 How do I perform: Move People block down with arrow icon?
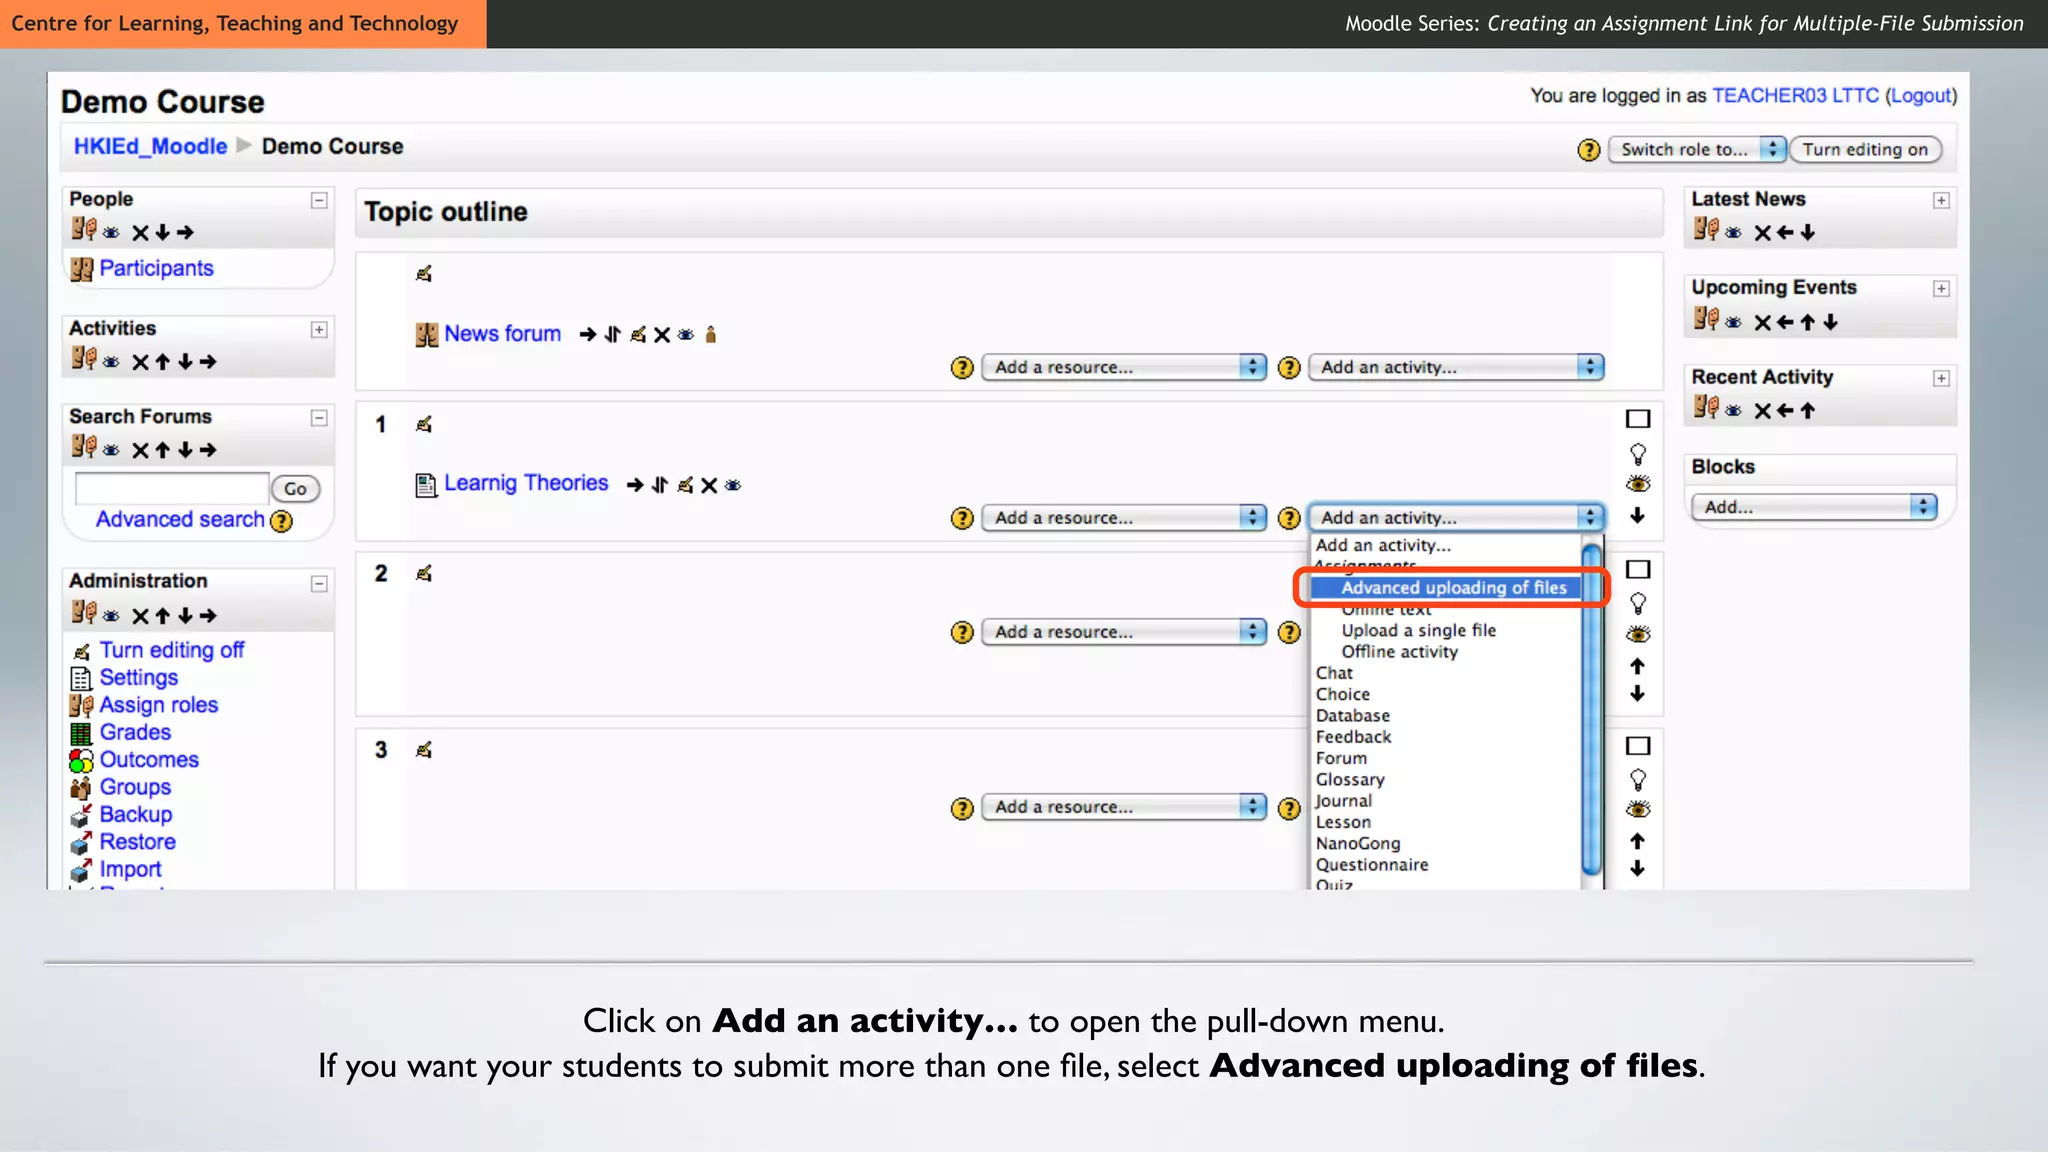tap(162, 233)
